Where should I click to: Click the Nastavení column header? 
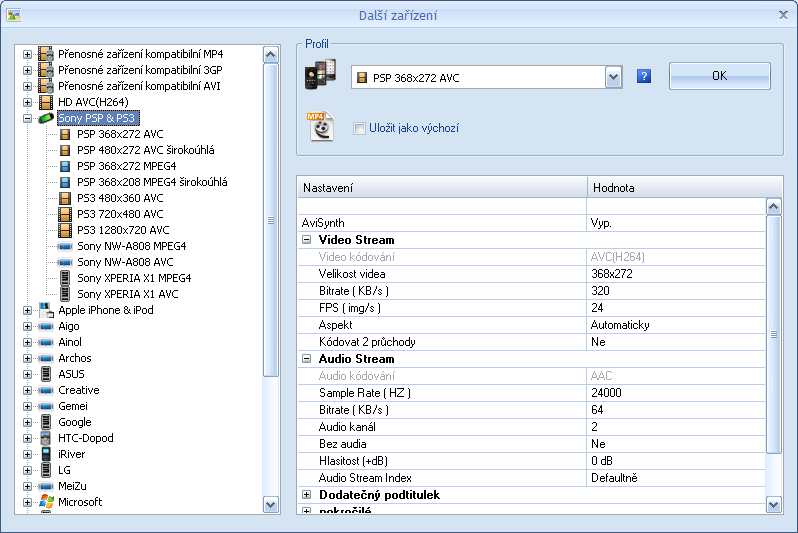tap(442, 188)
